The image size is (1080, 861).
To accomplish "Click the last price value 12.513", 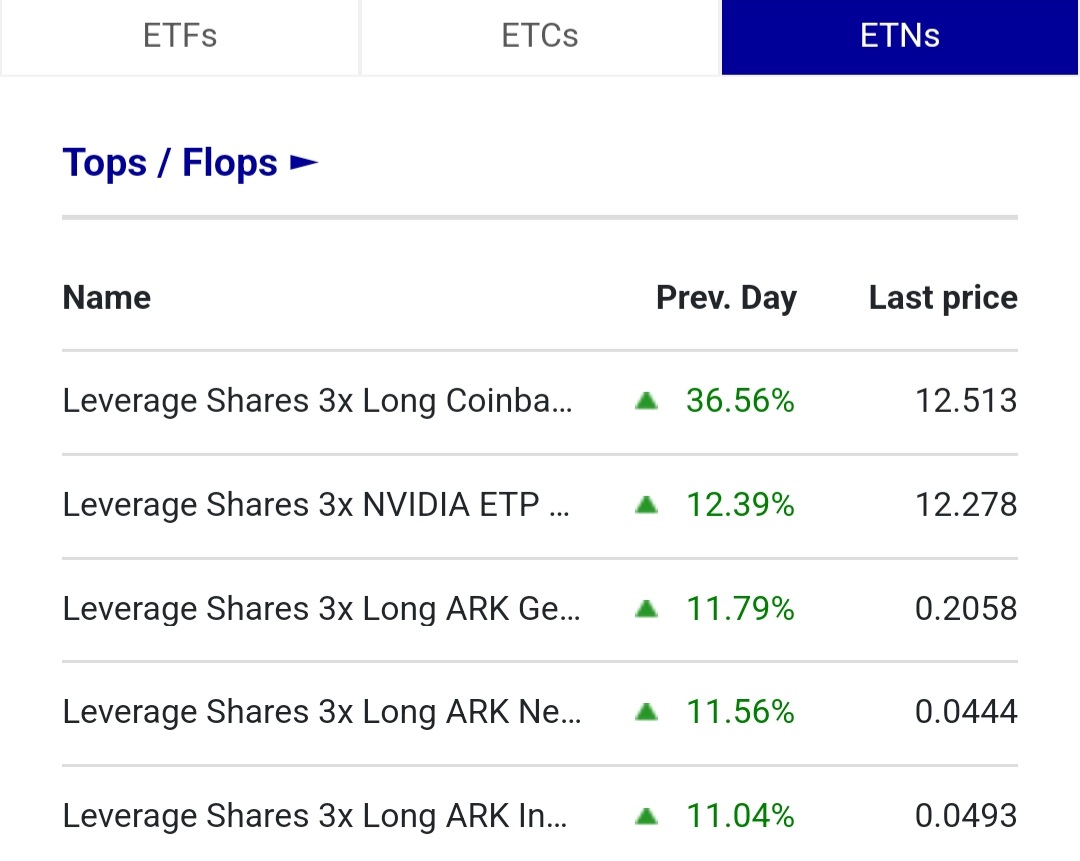I will click(x=966, y=401).
